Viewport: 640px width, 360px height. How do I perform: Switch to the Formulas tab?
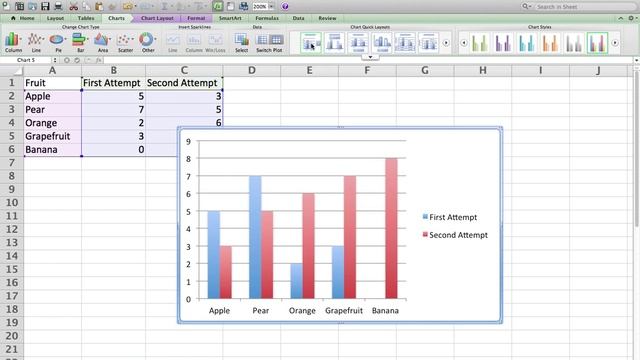(267, 18)
